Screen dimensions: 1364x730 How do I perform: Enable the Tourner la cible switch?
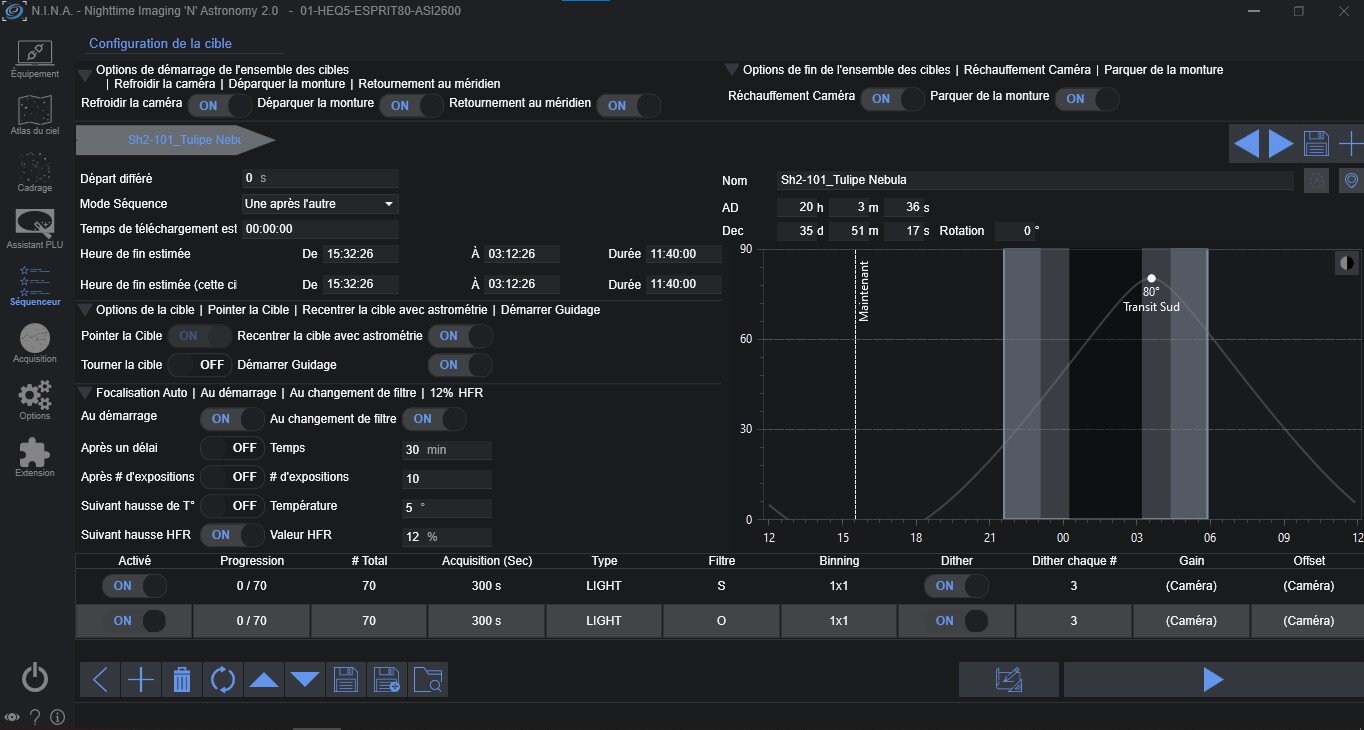200,365
